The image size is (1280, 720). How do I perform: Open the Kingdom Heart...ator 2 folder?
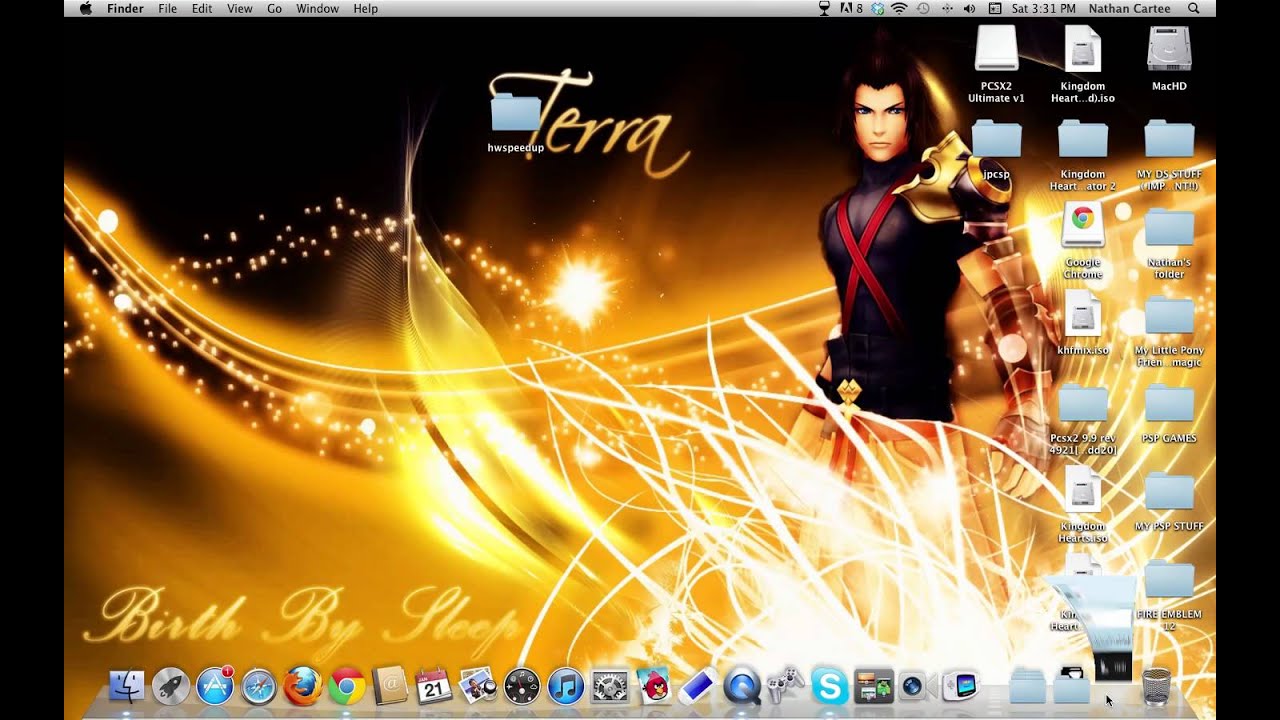1083,139
